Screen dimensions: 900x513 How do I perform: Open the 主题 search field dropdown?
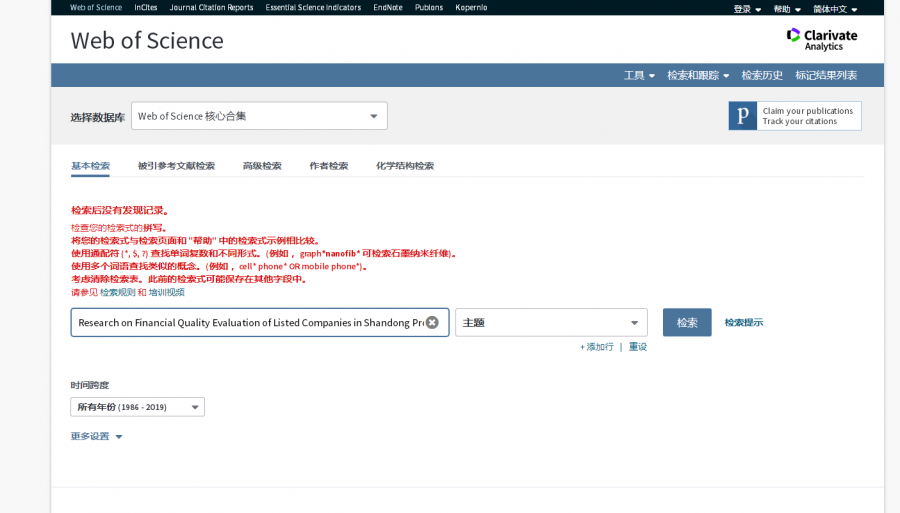point(551,323)
